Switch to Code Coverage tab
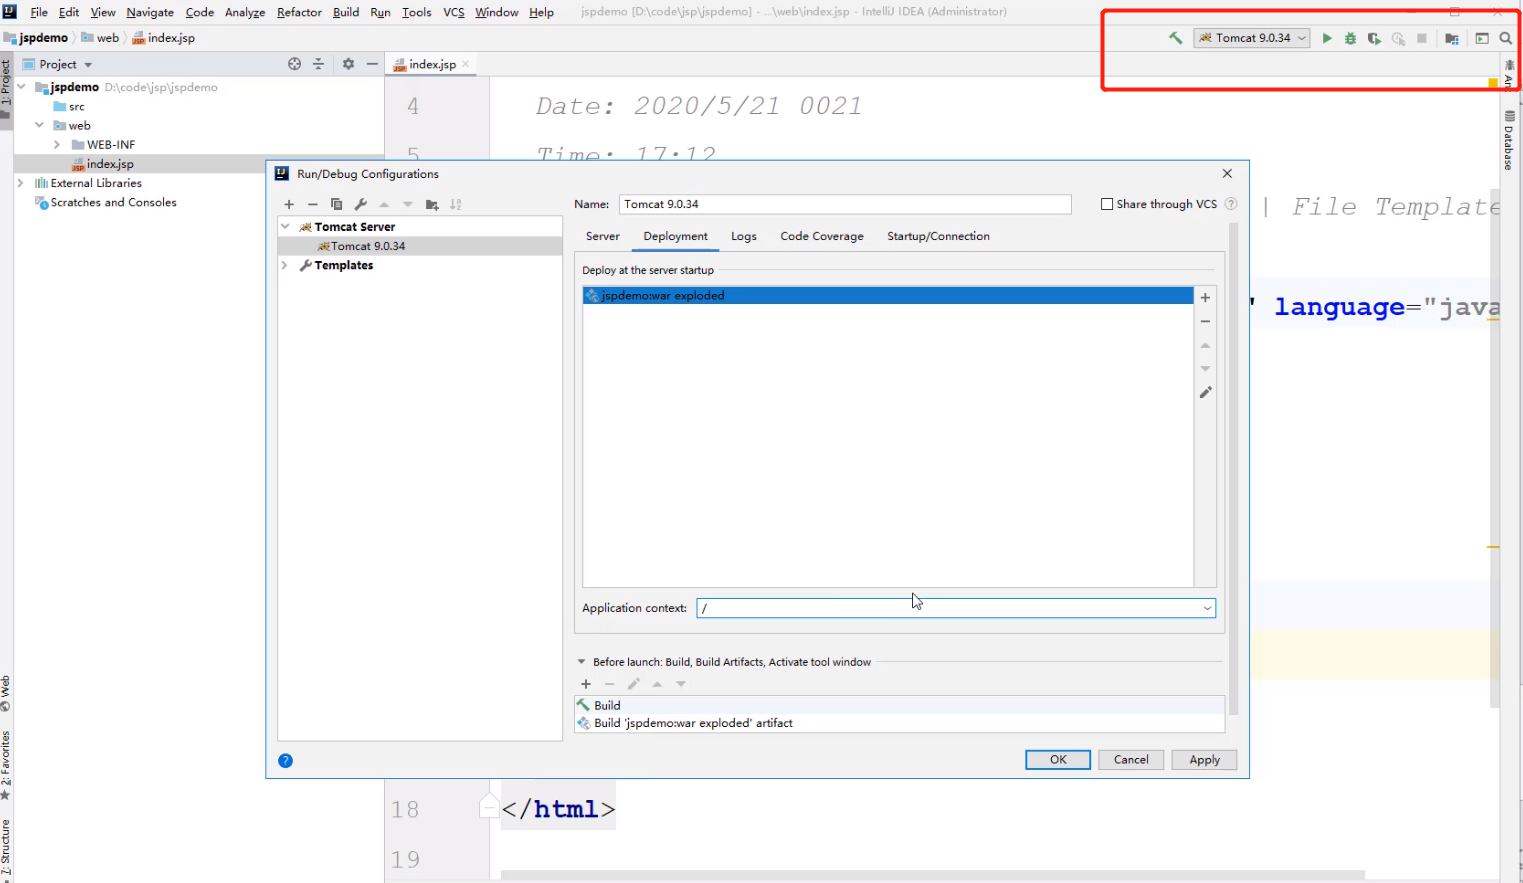The image size is (1523, 883). pyautogui.click(x=821, y=236)
